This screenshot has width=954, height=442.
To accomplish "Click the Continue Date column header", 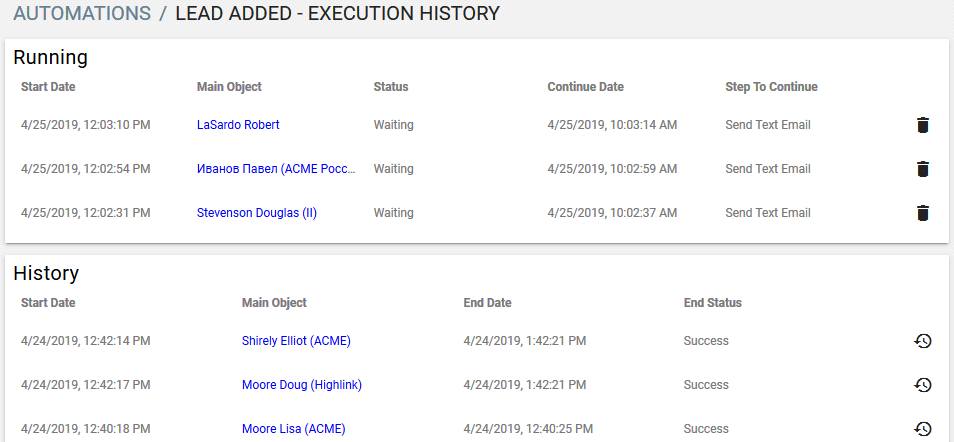I will coord(585,86).
